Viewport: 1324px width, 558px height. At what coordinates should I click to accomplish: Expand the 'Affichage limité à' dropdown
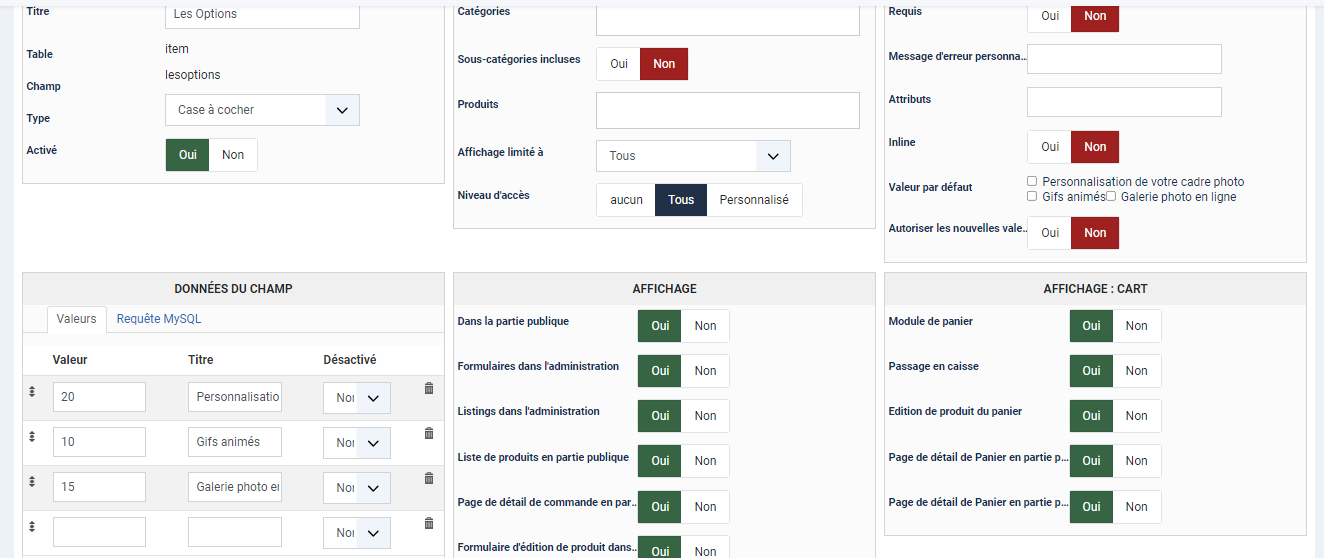tap(693, 156)
